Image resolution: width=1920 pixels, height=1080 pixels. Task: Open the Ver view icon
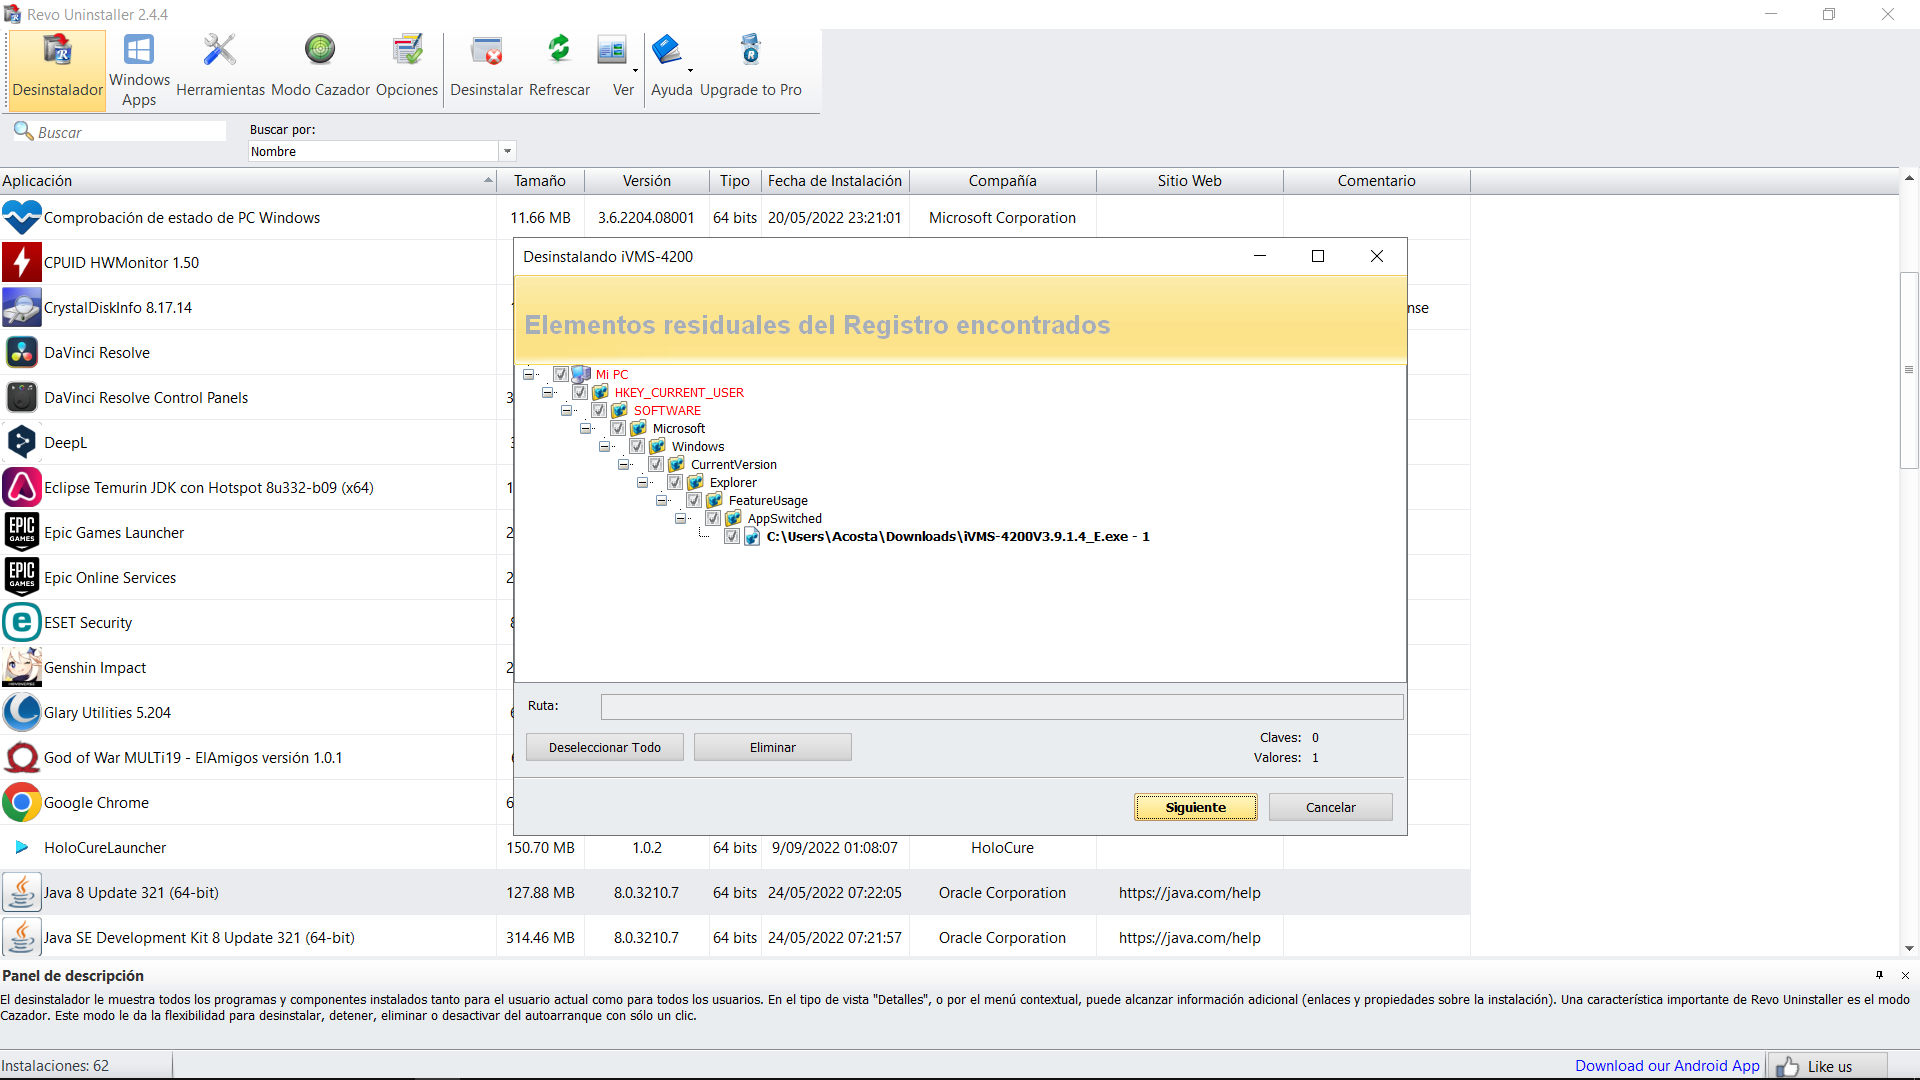click(x=612, y=50)
